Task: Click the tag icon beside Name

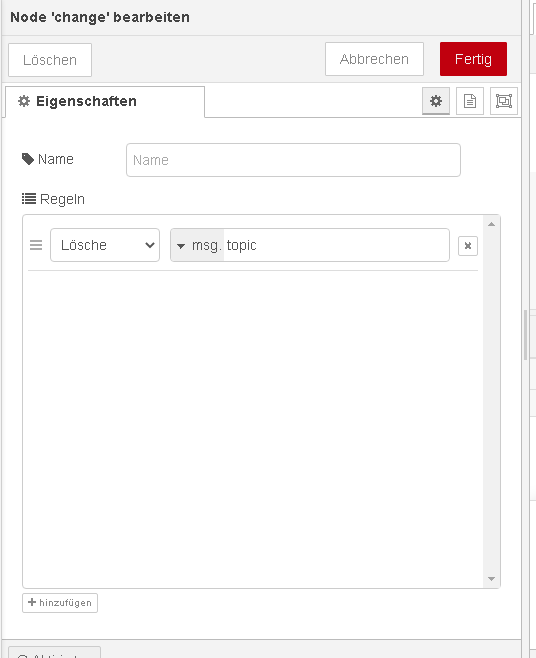Action: point(28,159)
